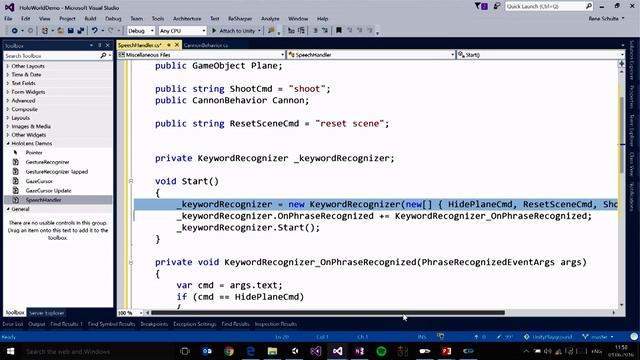Click the New Project icon
The width and height of the screenshot is (640, 360).
pos(45,31)
